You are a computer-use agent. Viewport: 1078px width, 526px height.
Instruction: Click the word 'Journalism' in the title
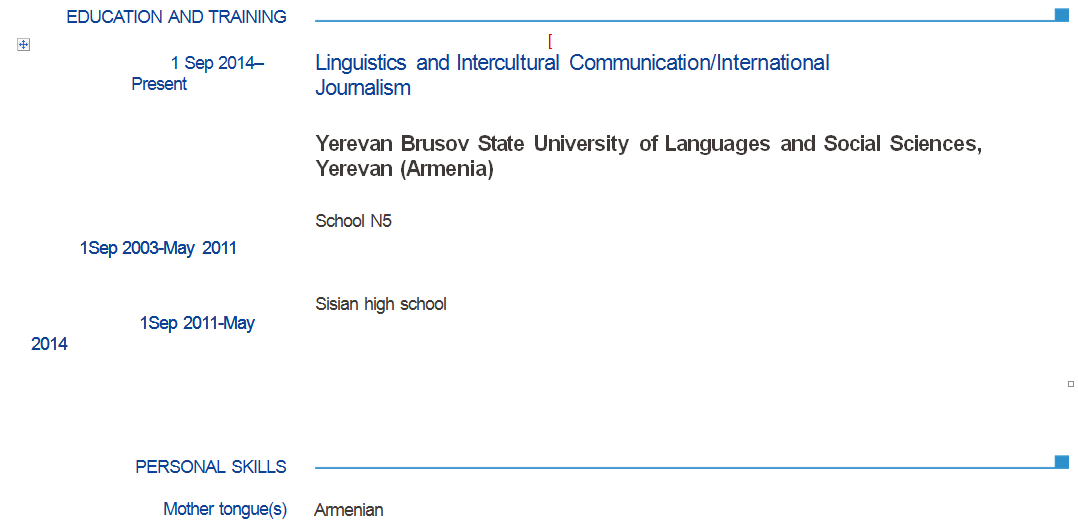click(x=363, y=88)
